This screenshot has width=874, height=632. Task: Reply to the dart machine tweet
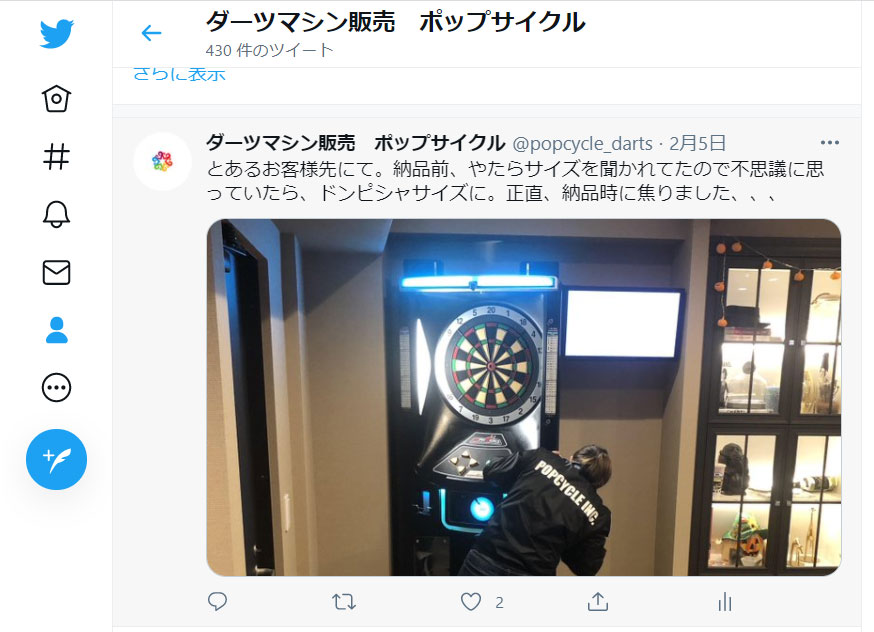(x=217, y=601)
